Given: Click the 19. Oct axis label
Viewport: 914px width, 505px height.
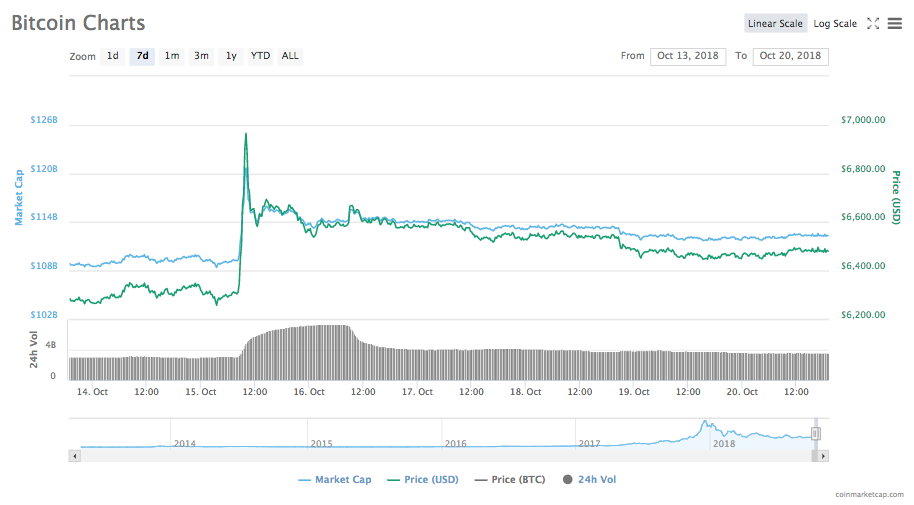Looking at the screenshot, I should (634, 392).
